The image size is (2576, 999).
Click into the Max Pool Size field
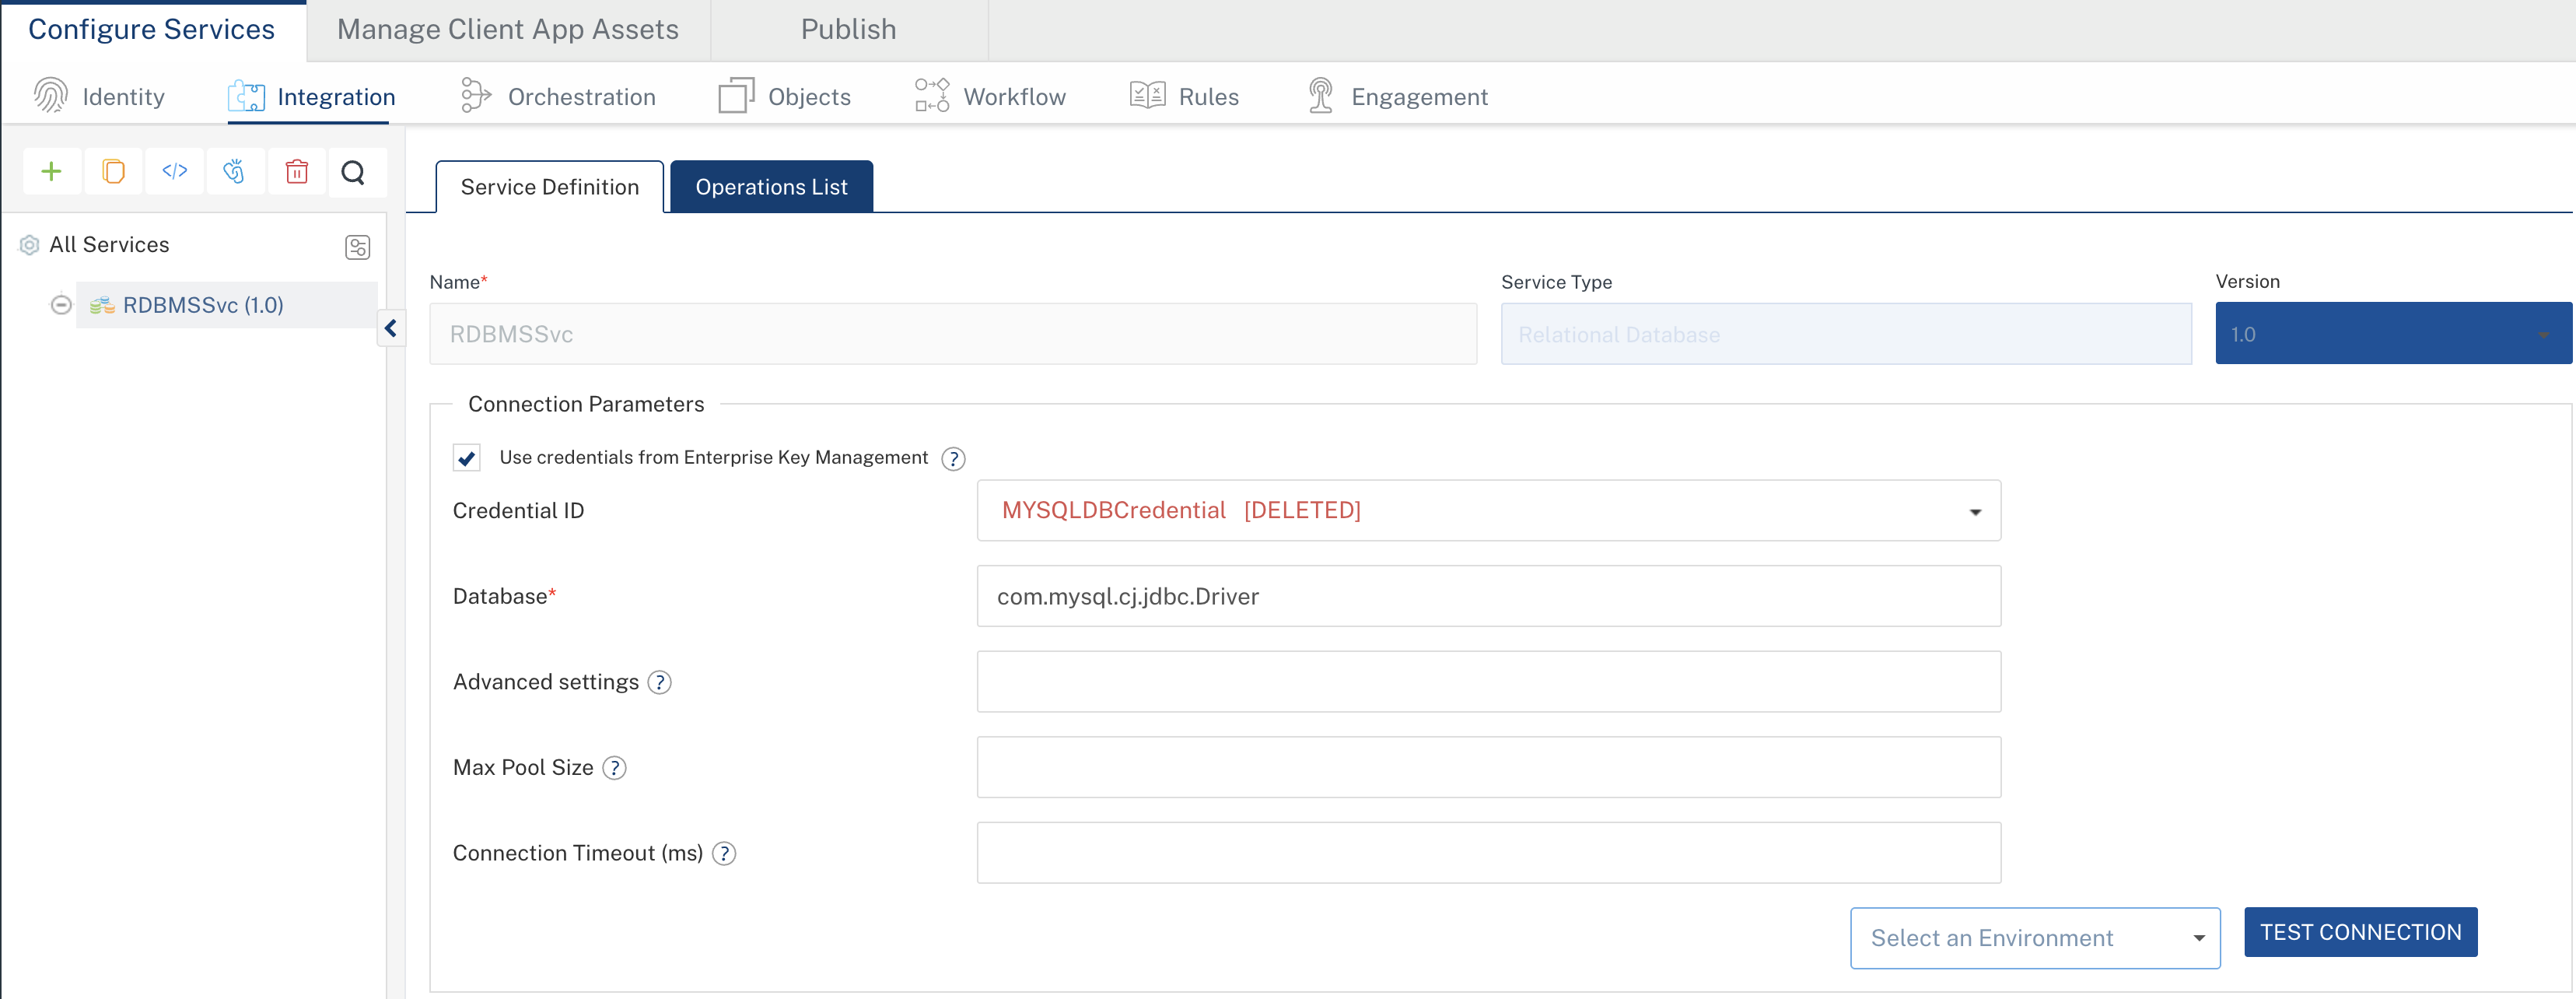click(1488, 768)
